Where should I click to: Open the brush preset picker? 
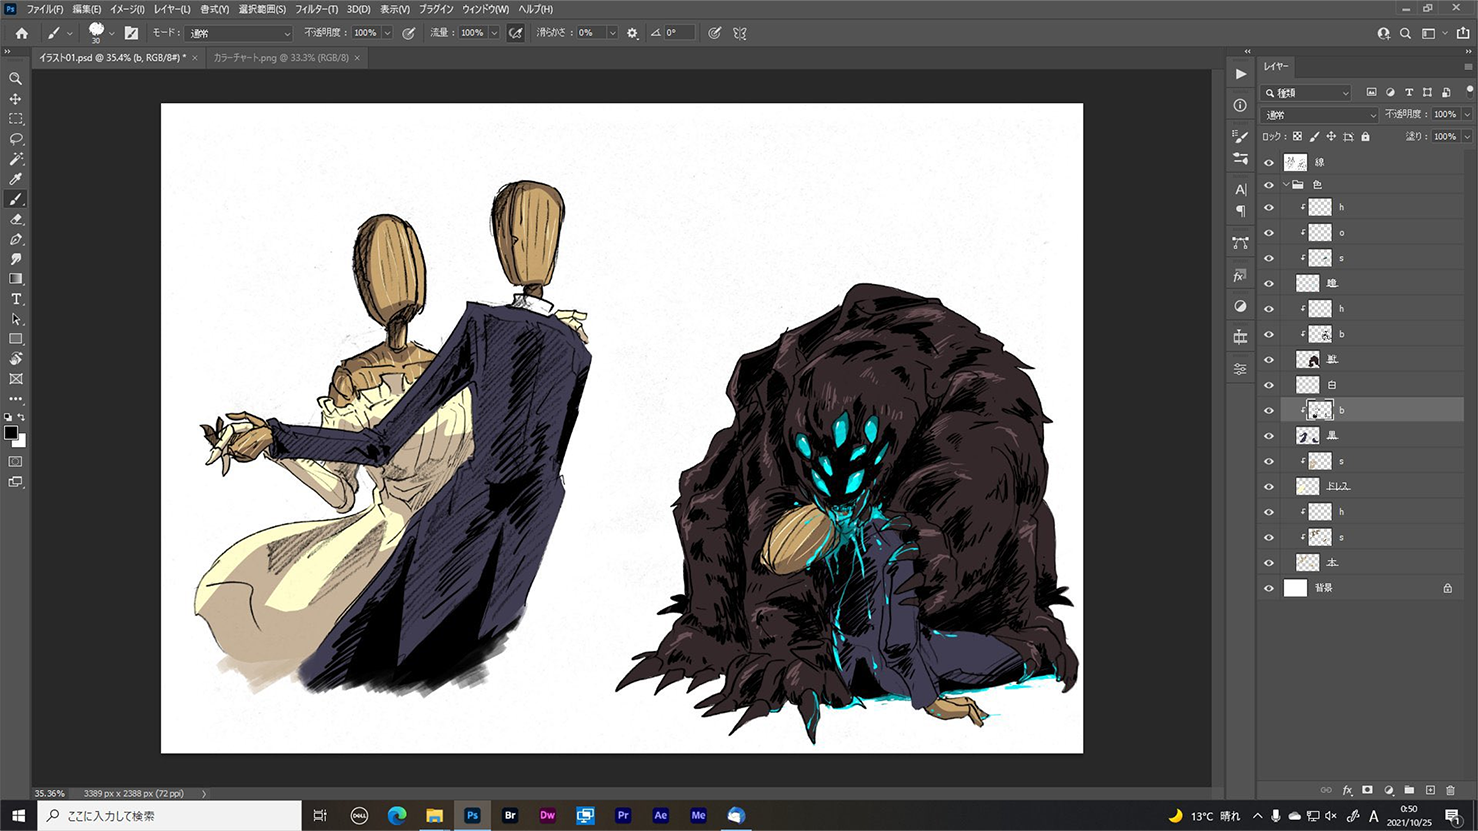point(111,34)
